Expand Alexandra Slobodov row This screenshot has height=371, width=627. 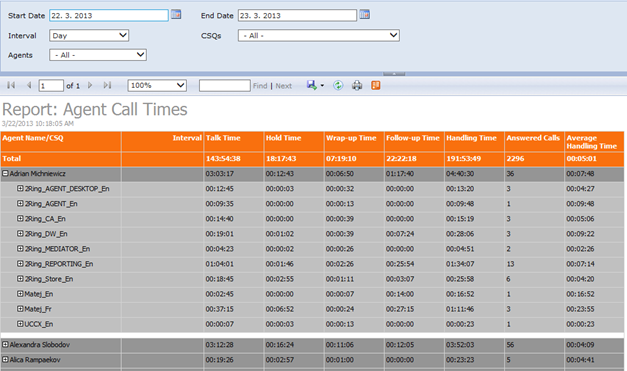click(x=6, y=344)
